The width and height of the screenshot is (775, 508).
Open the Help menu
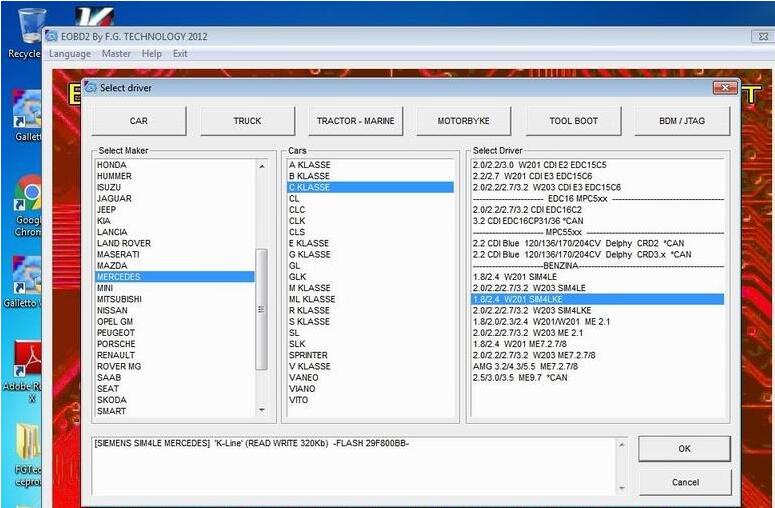pos(151,53)
